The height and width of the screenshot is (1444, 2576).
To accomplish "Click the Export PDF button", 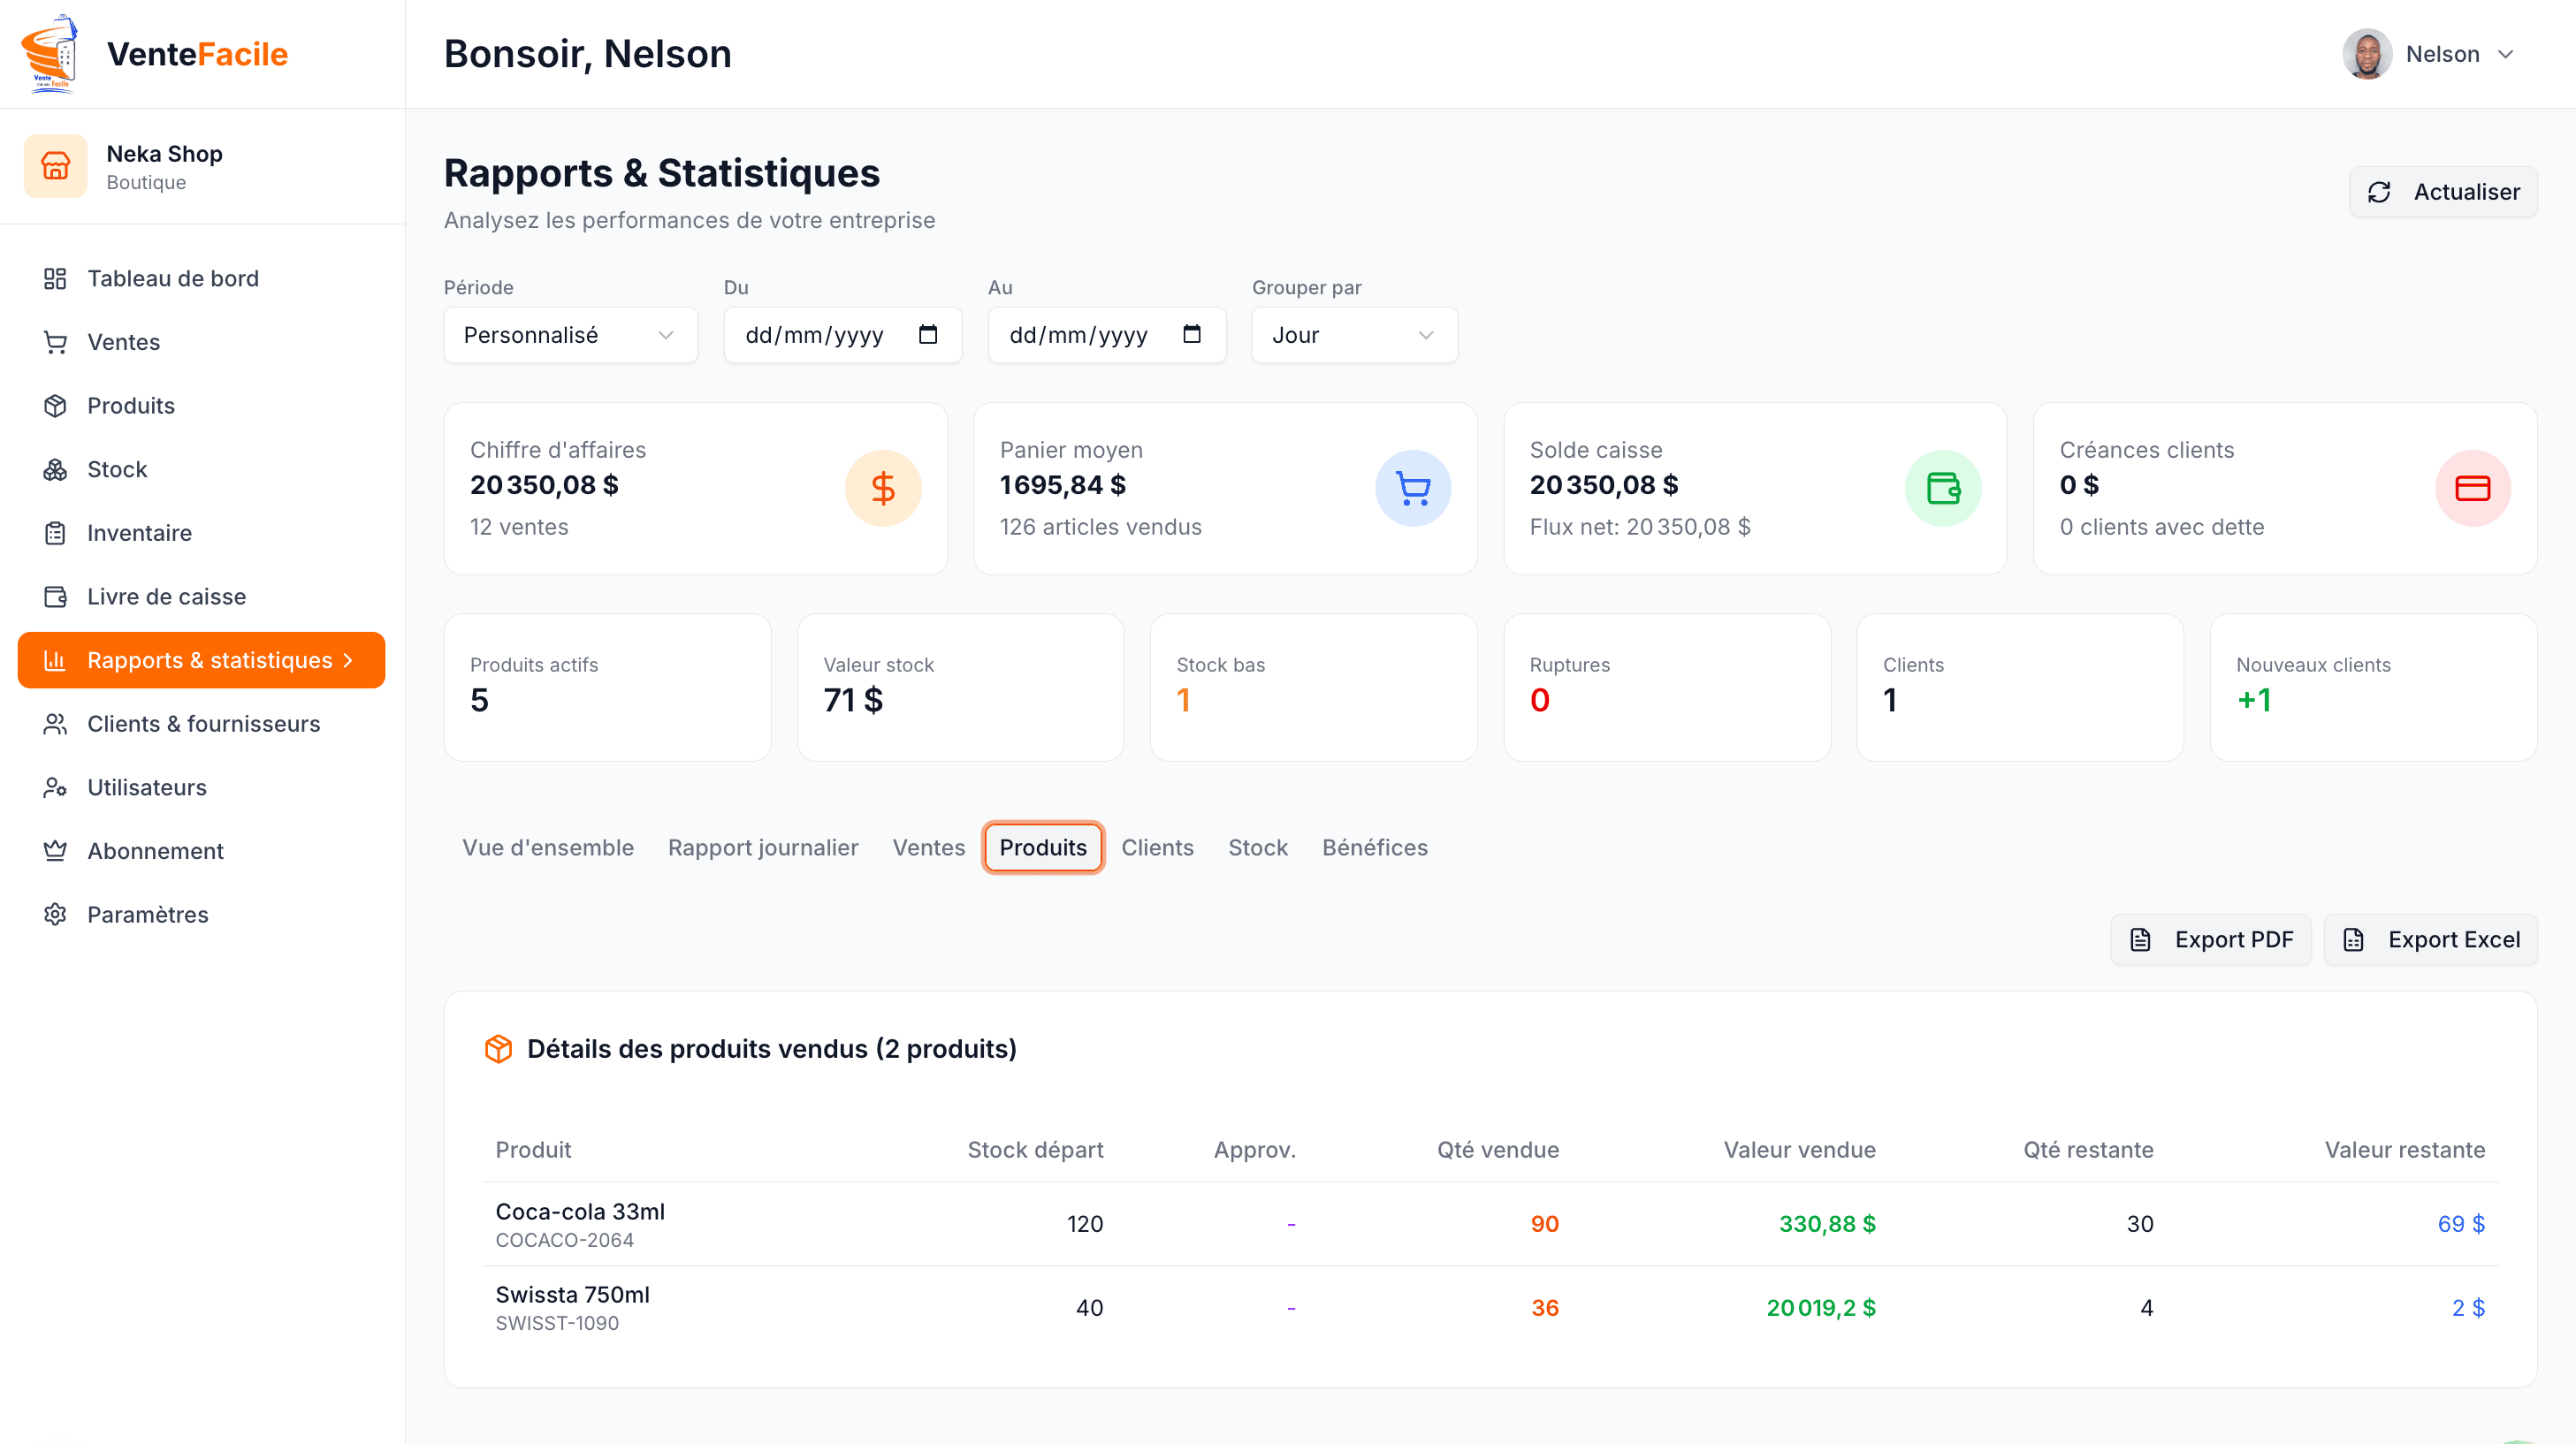I will pos(2210,939).
